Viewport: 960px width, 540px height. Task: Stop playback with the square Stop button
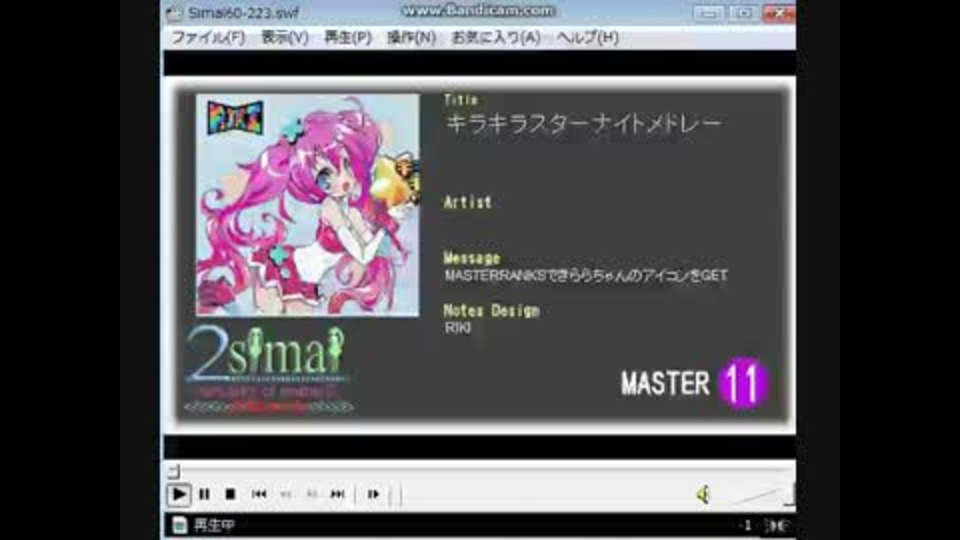[x=230, y=494]
